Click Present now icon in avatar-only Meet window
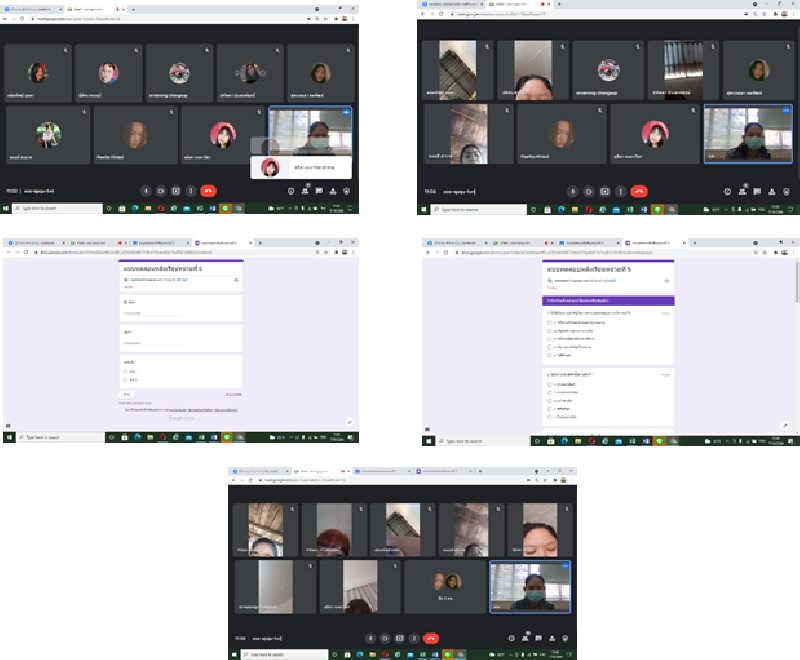Screen dimensions: 800x660 (x=175, y=190)
